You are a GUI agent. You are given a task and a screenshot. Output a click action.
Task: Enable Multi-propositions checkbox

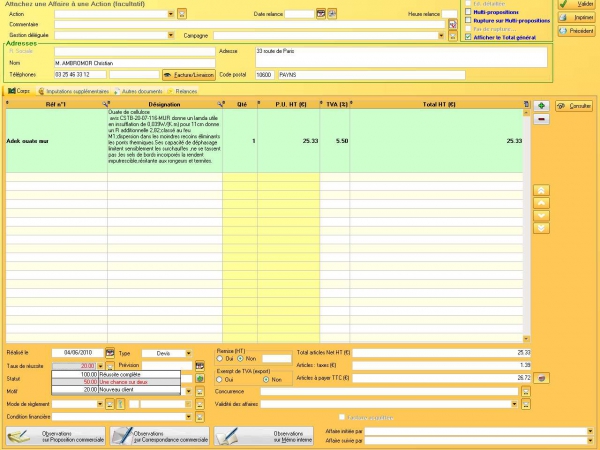[x=468, y=12]
